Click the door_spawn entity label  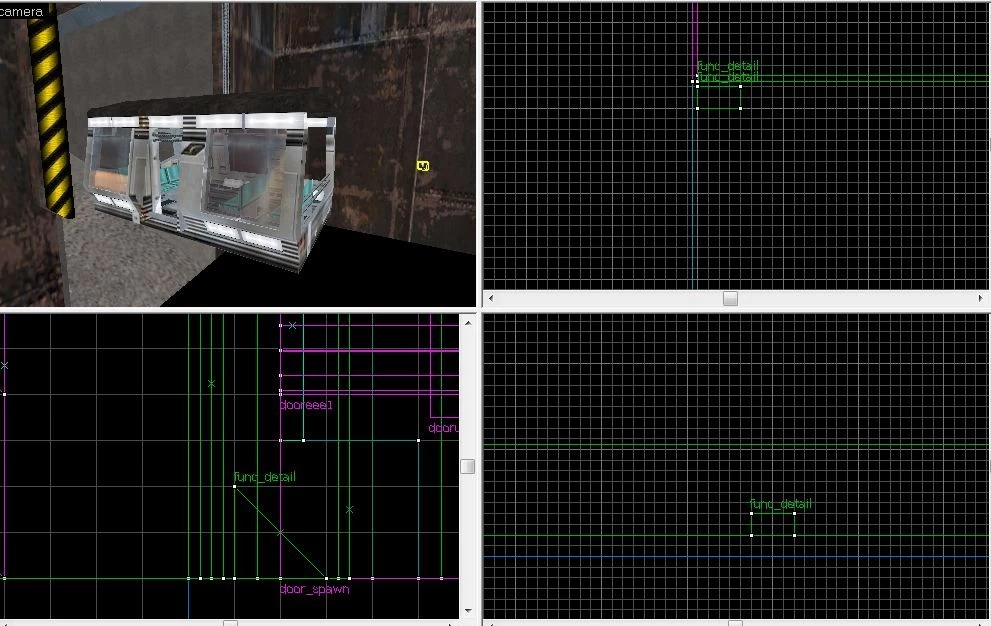pyautogui.click(x=314, y=589)
